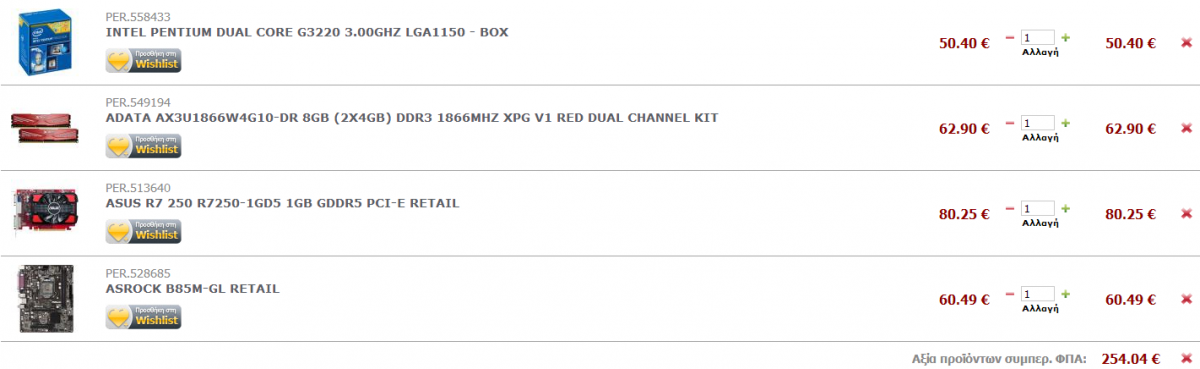Add ADATA RAM kit to Wishlist

point(143,146)
